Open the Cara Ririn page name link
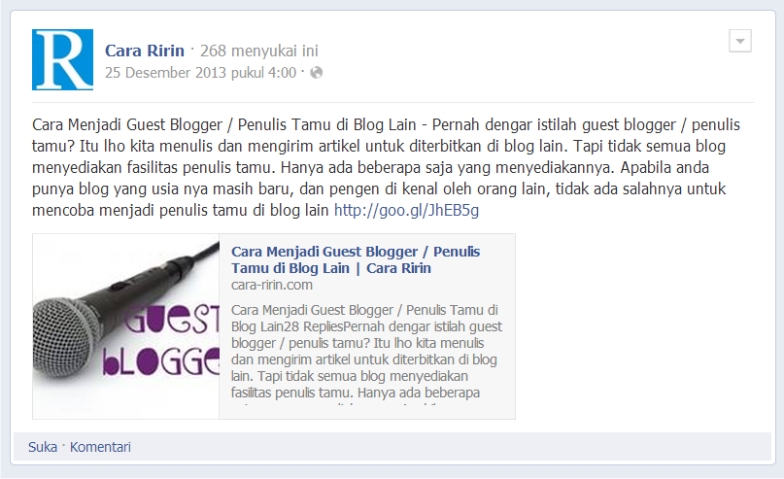The width and height of the screenshot is (784, 479). (144, 50)
